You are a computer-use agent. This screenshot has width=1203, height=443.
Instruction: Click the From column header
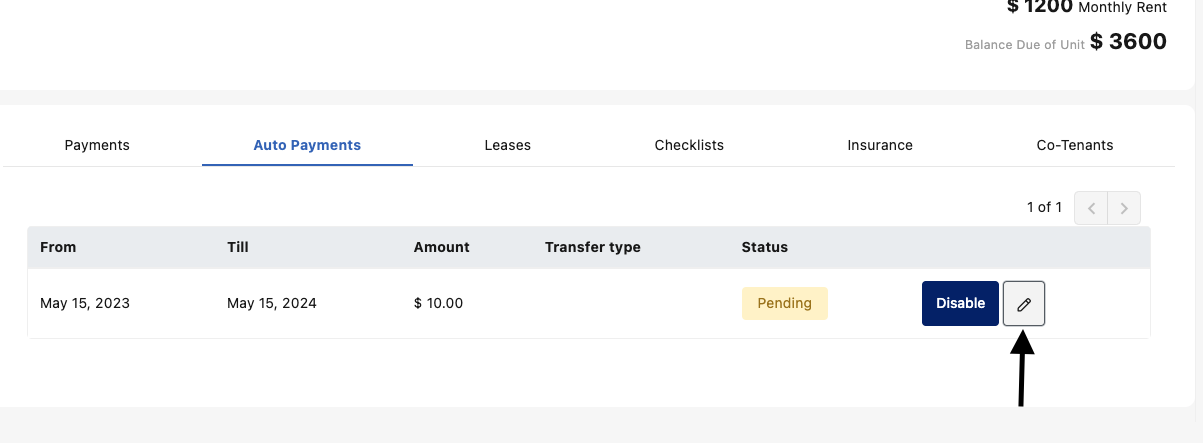58,247
